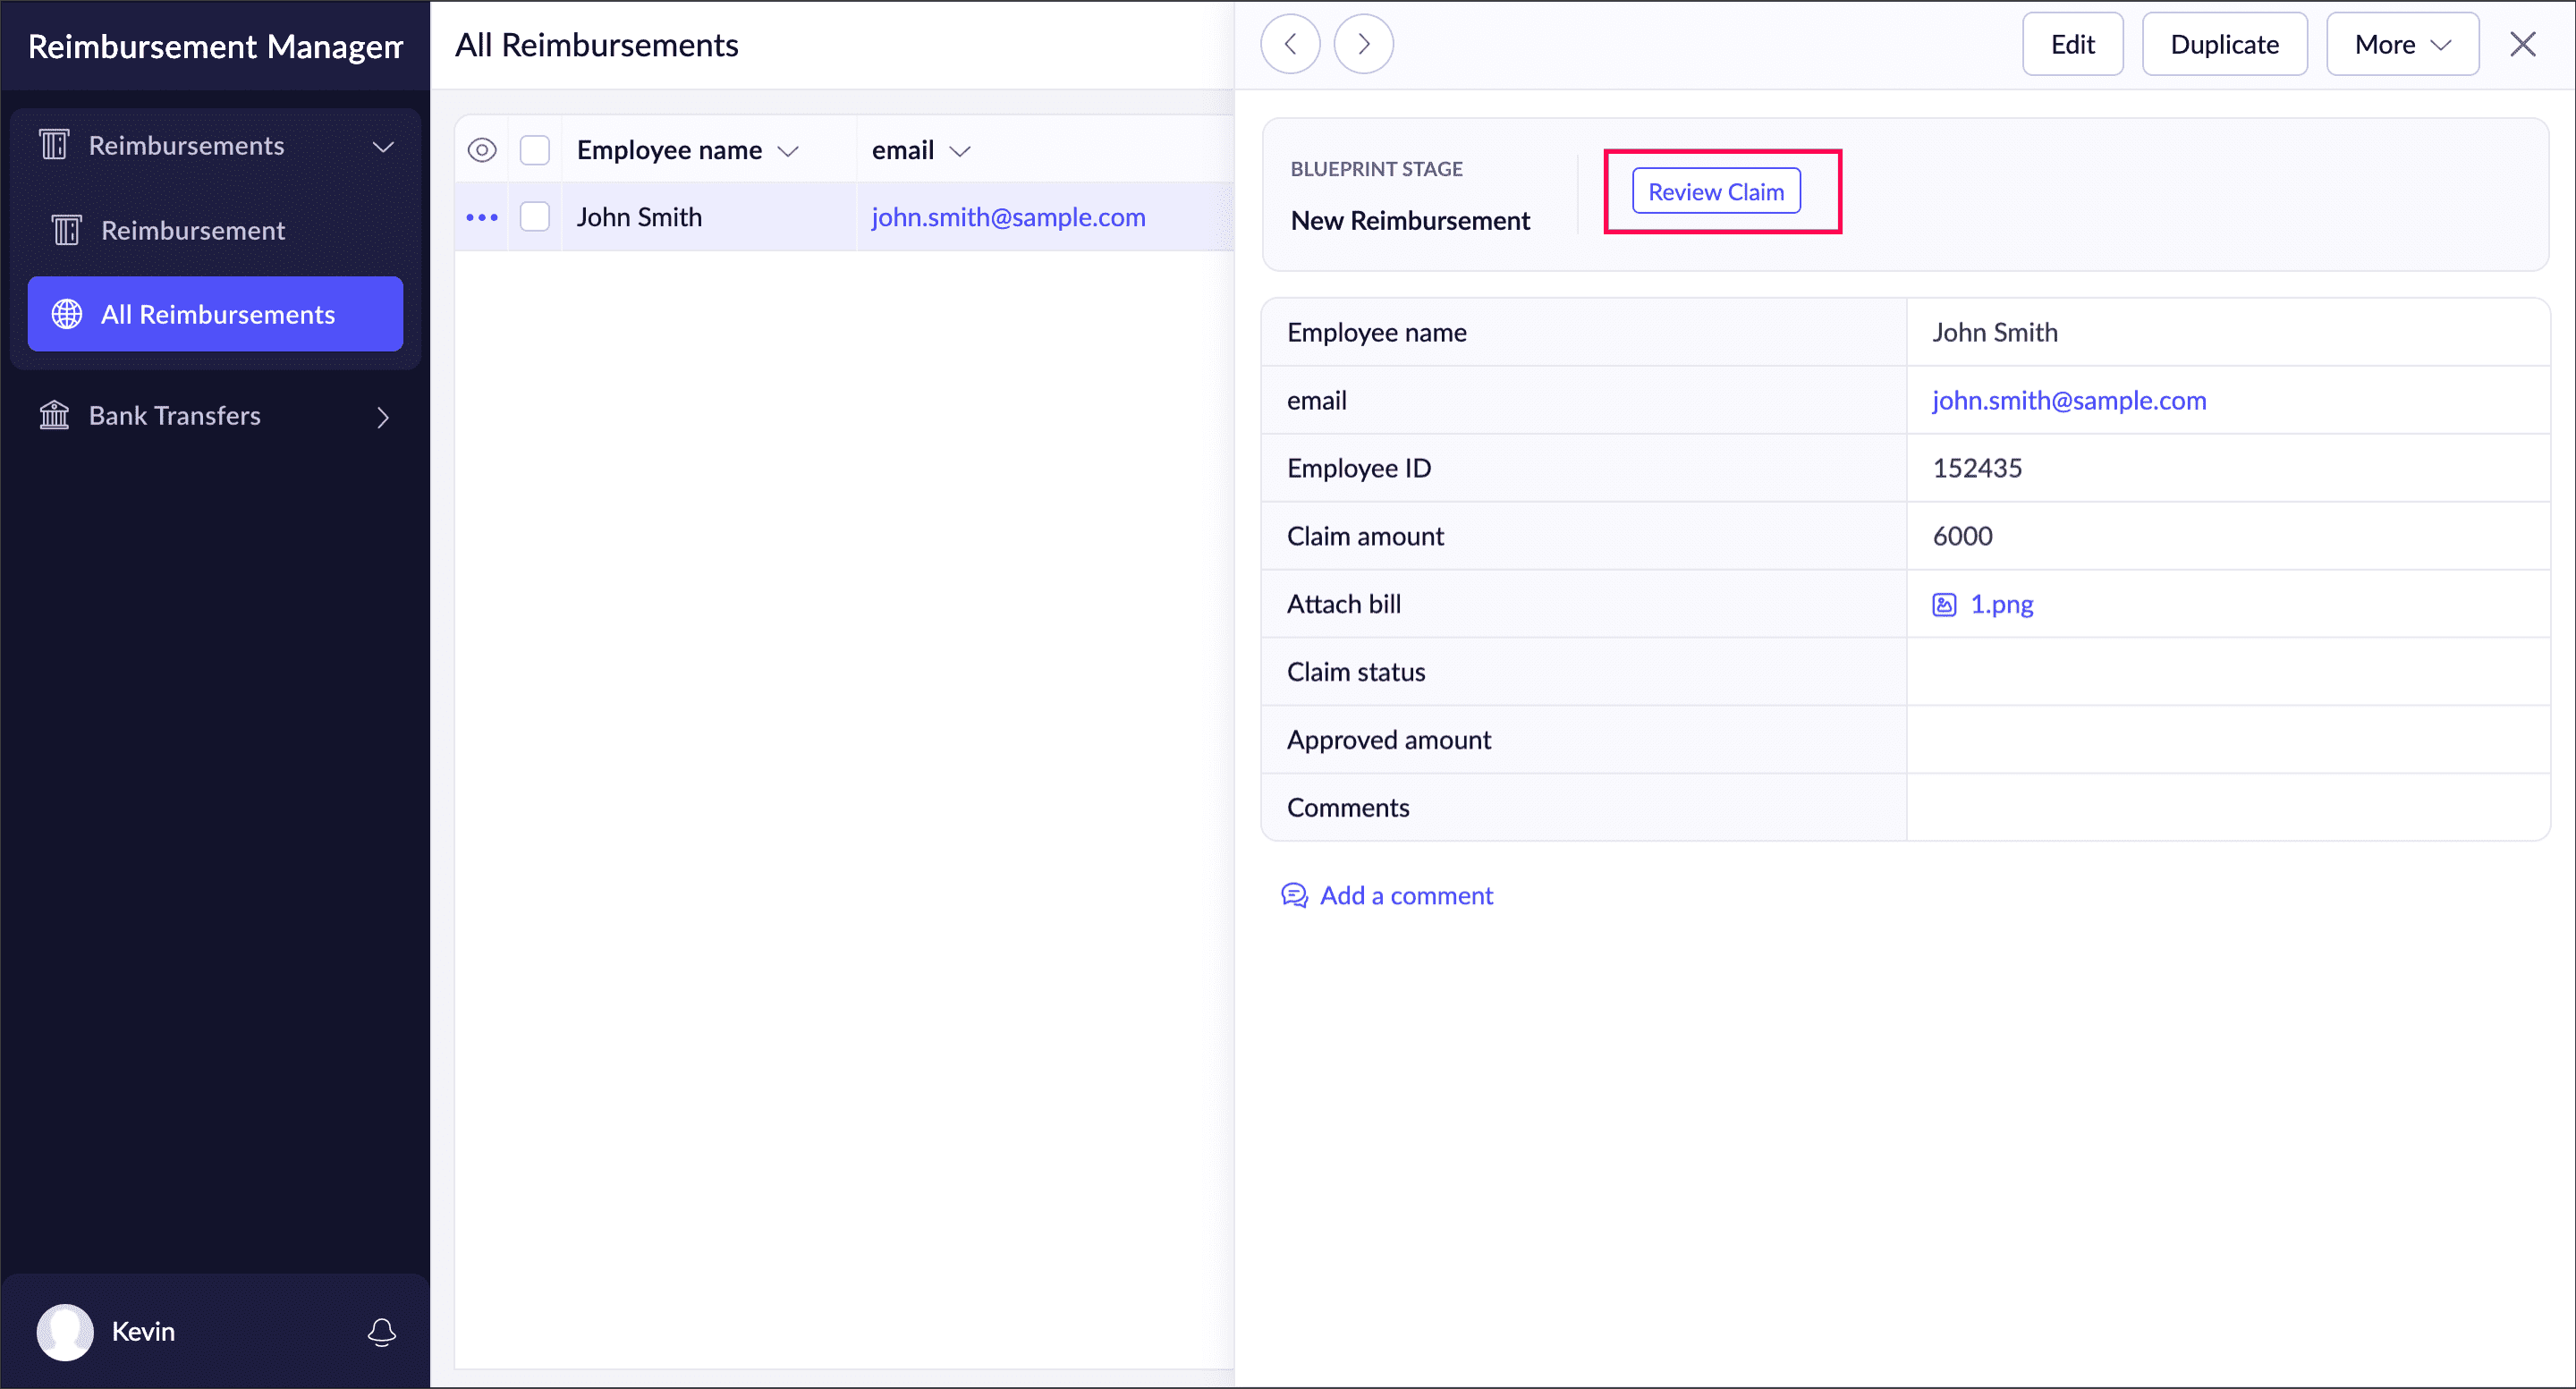This screenshot has width=2576, height=1389.
Task: Click Kevin's profile avatar
Action: coord(65,1331)
